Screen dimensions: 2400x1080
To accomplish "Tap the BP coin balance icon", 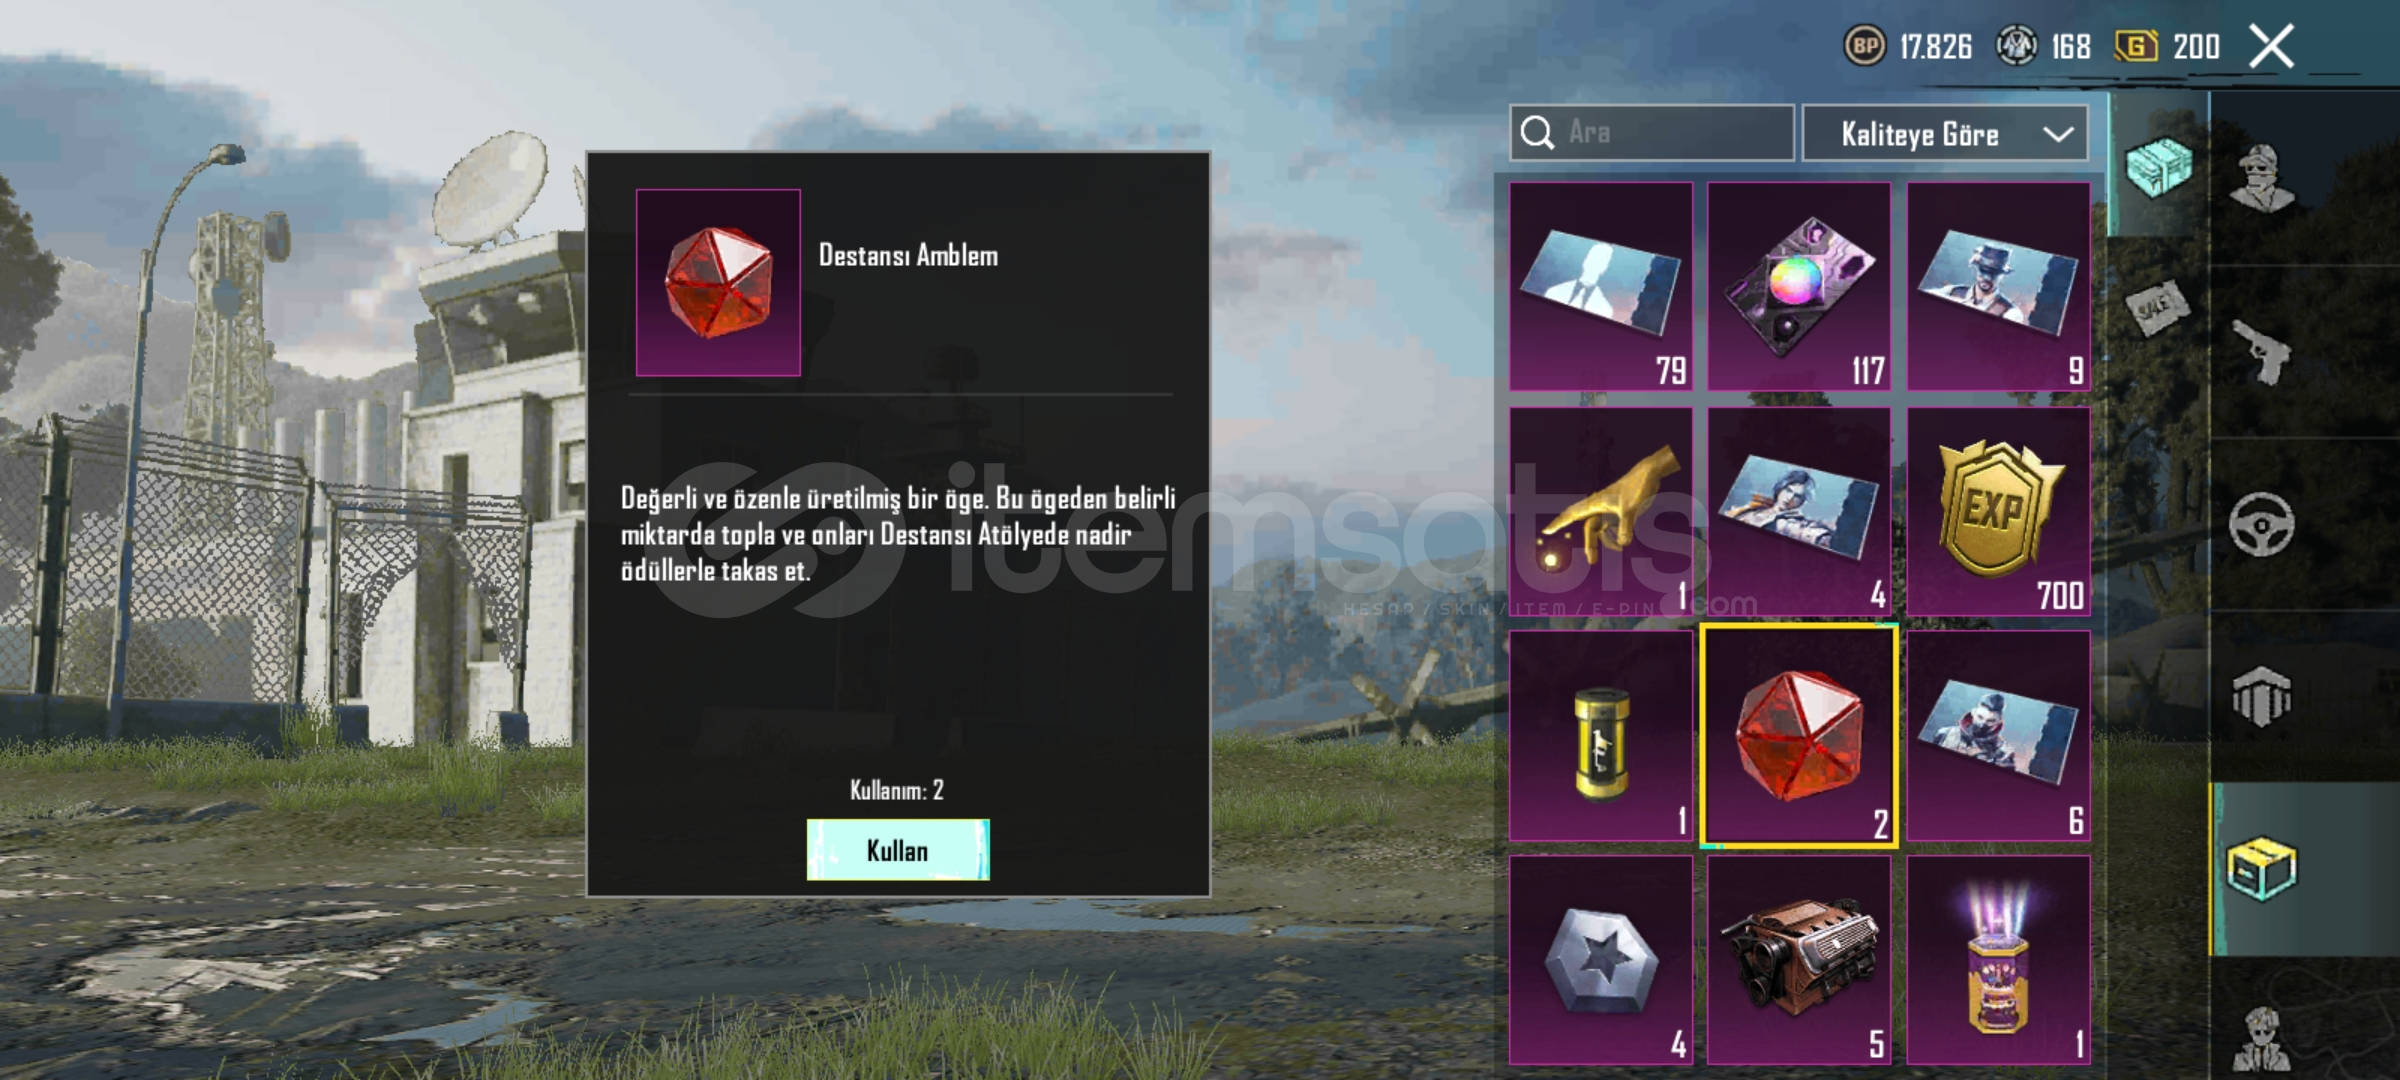I will click(x=1865, y=46).
